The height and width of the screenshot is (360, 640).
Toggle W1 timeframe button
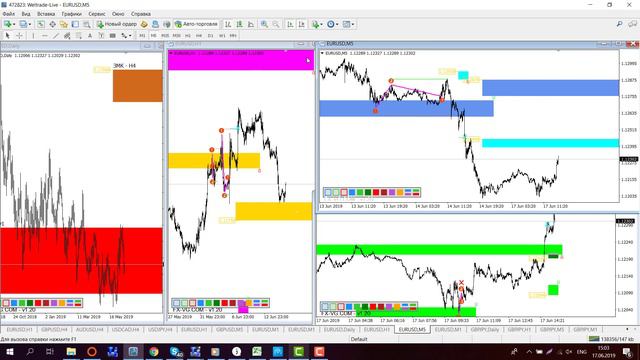222,36
